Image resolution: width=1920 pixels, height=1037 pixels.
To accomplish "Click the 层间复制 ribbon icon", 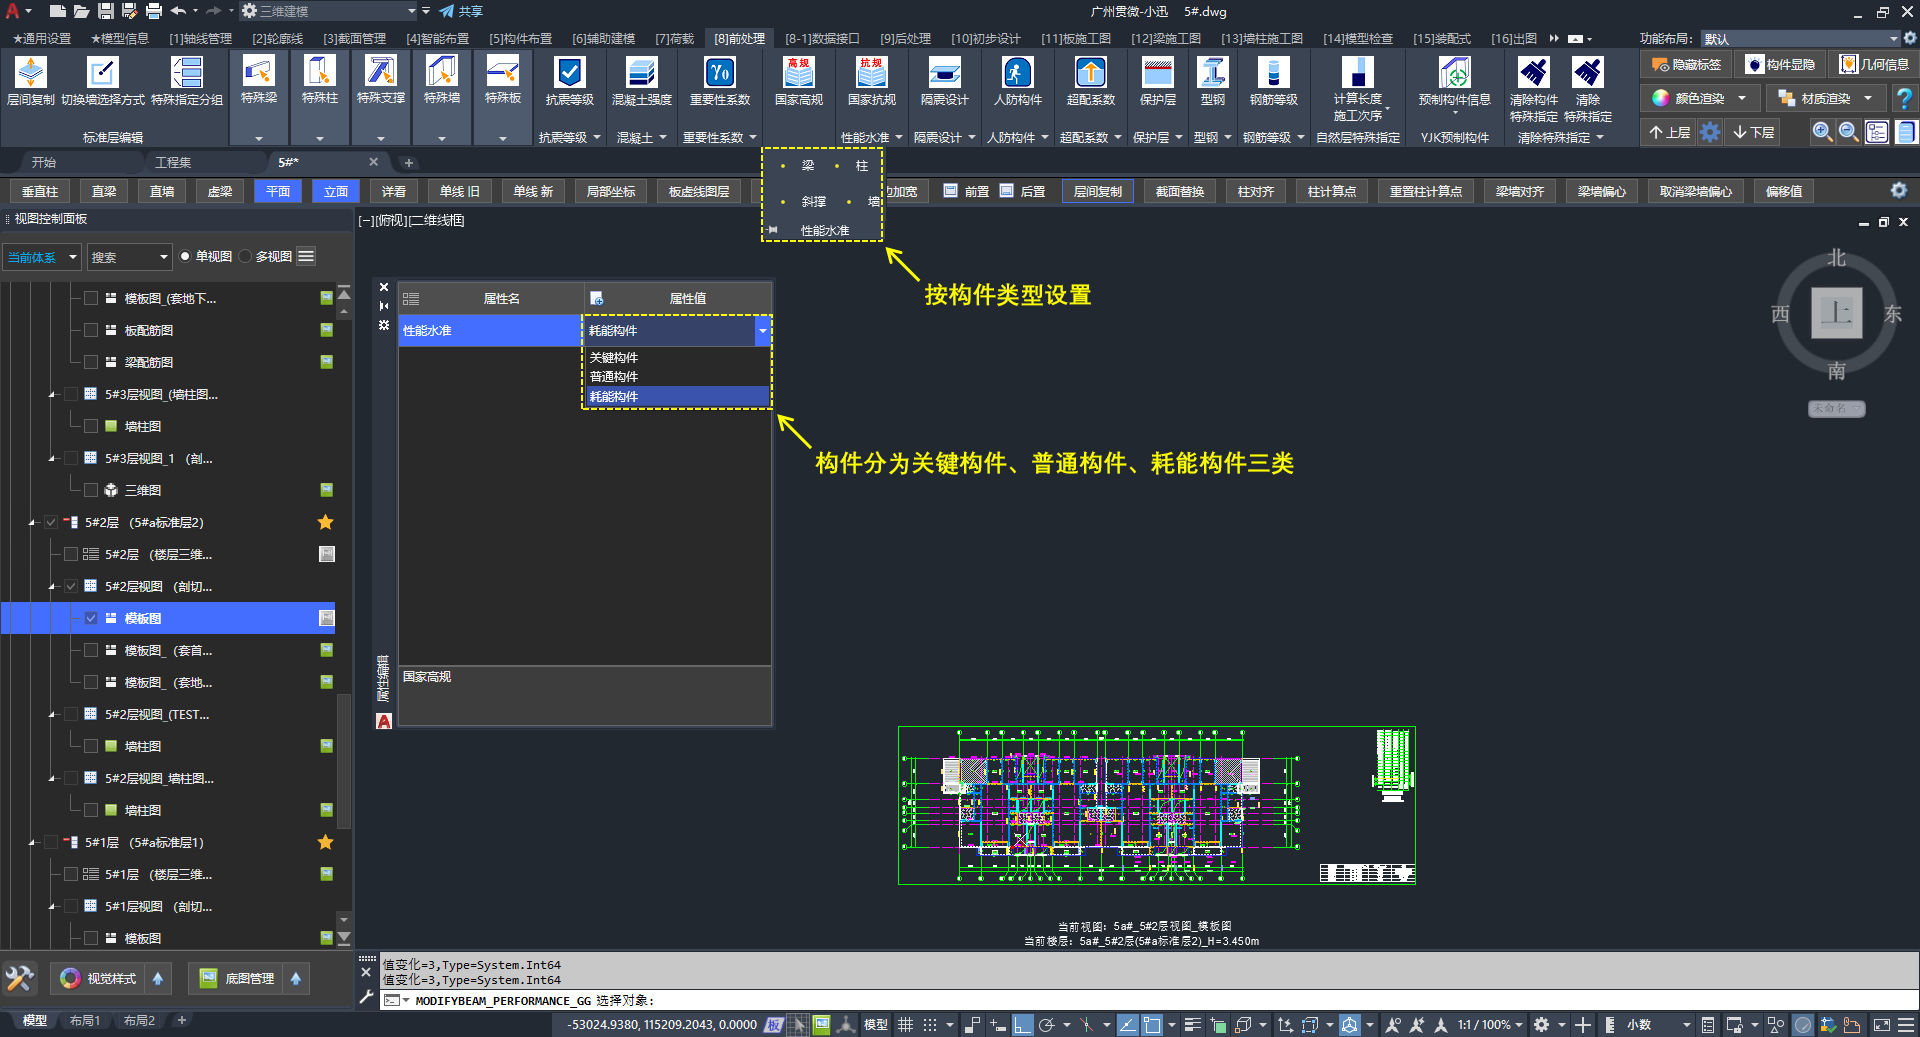I will tap(31, 73).
